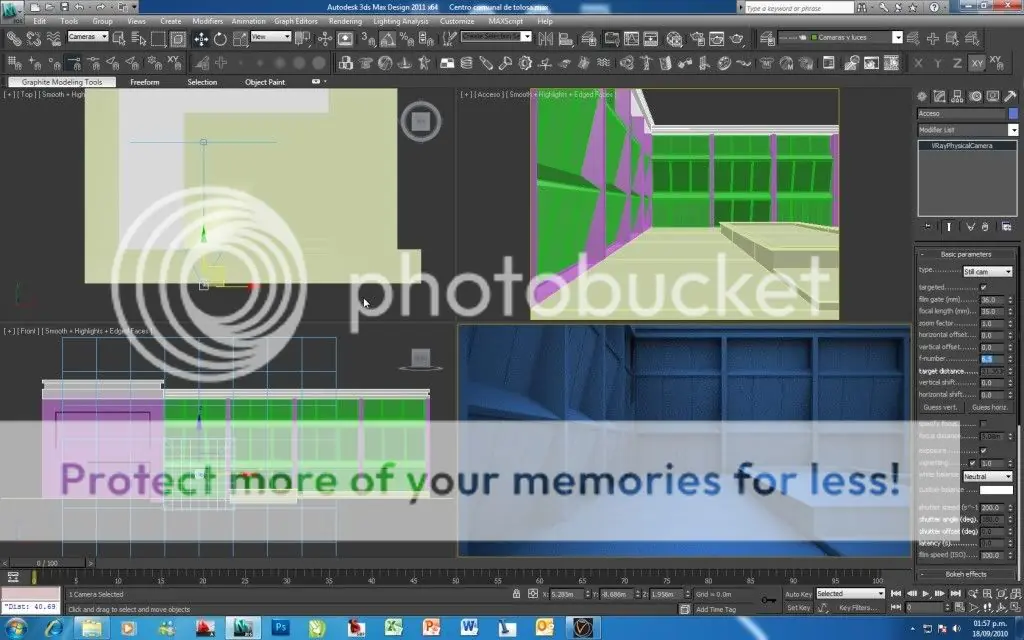The width and height of the screenshot is (1024, 640).
Task: Restrict to XY plane axis constraint
Action: [976, 63]
